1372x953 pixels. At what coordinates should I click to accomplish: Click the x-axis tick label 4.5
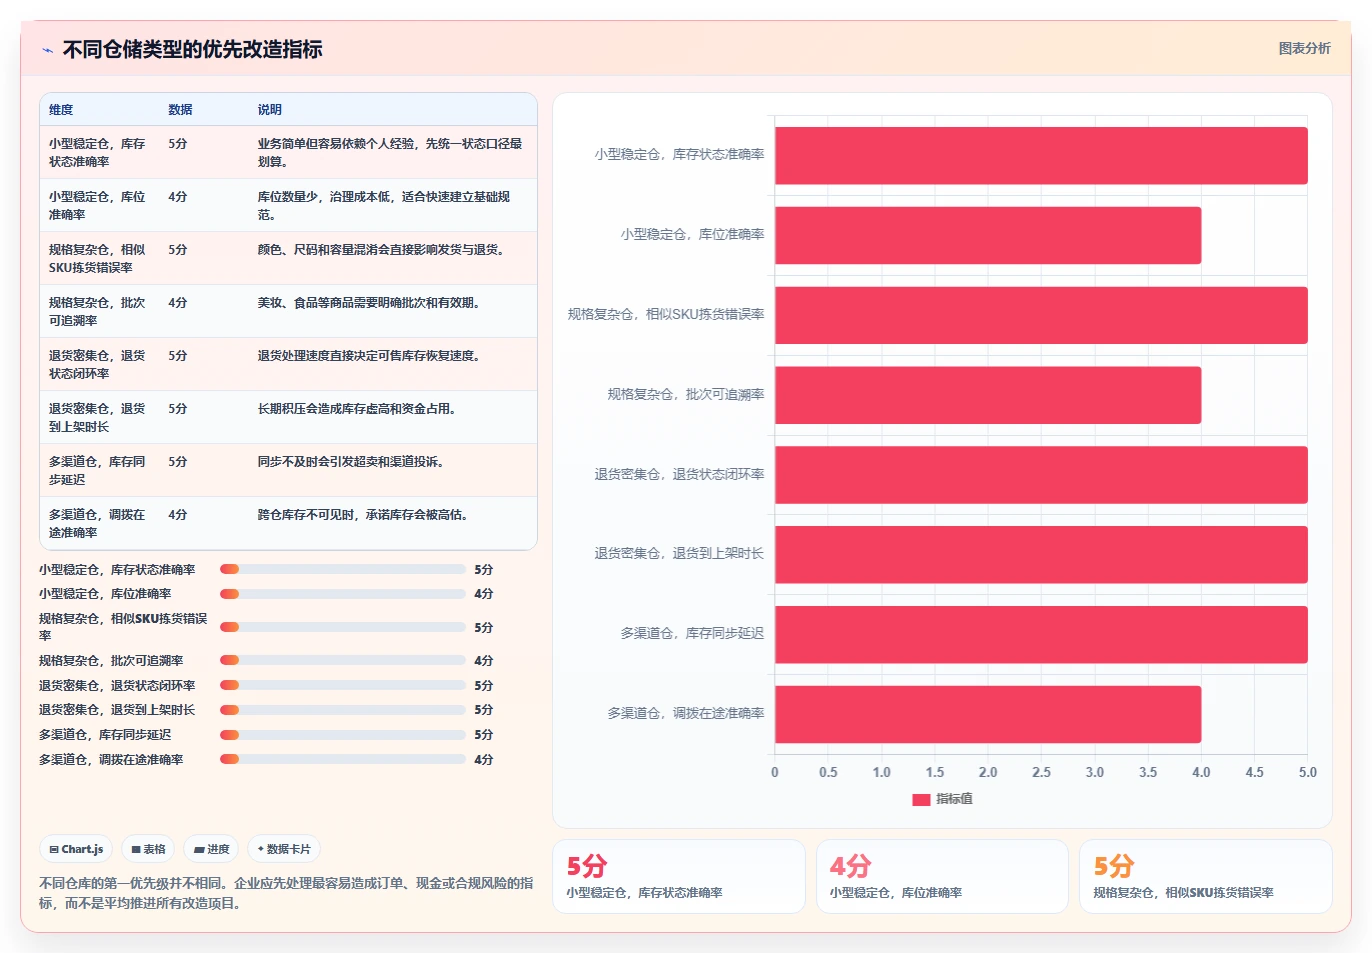coord(1254,772)
